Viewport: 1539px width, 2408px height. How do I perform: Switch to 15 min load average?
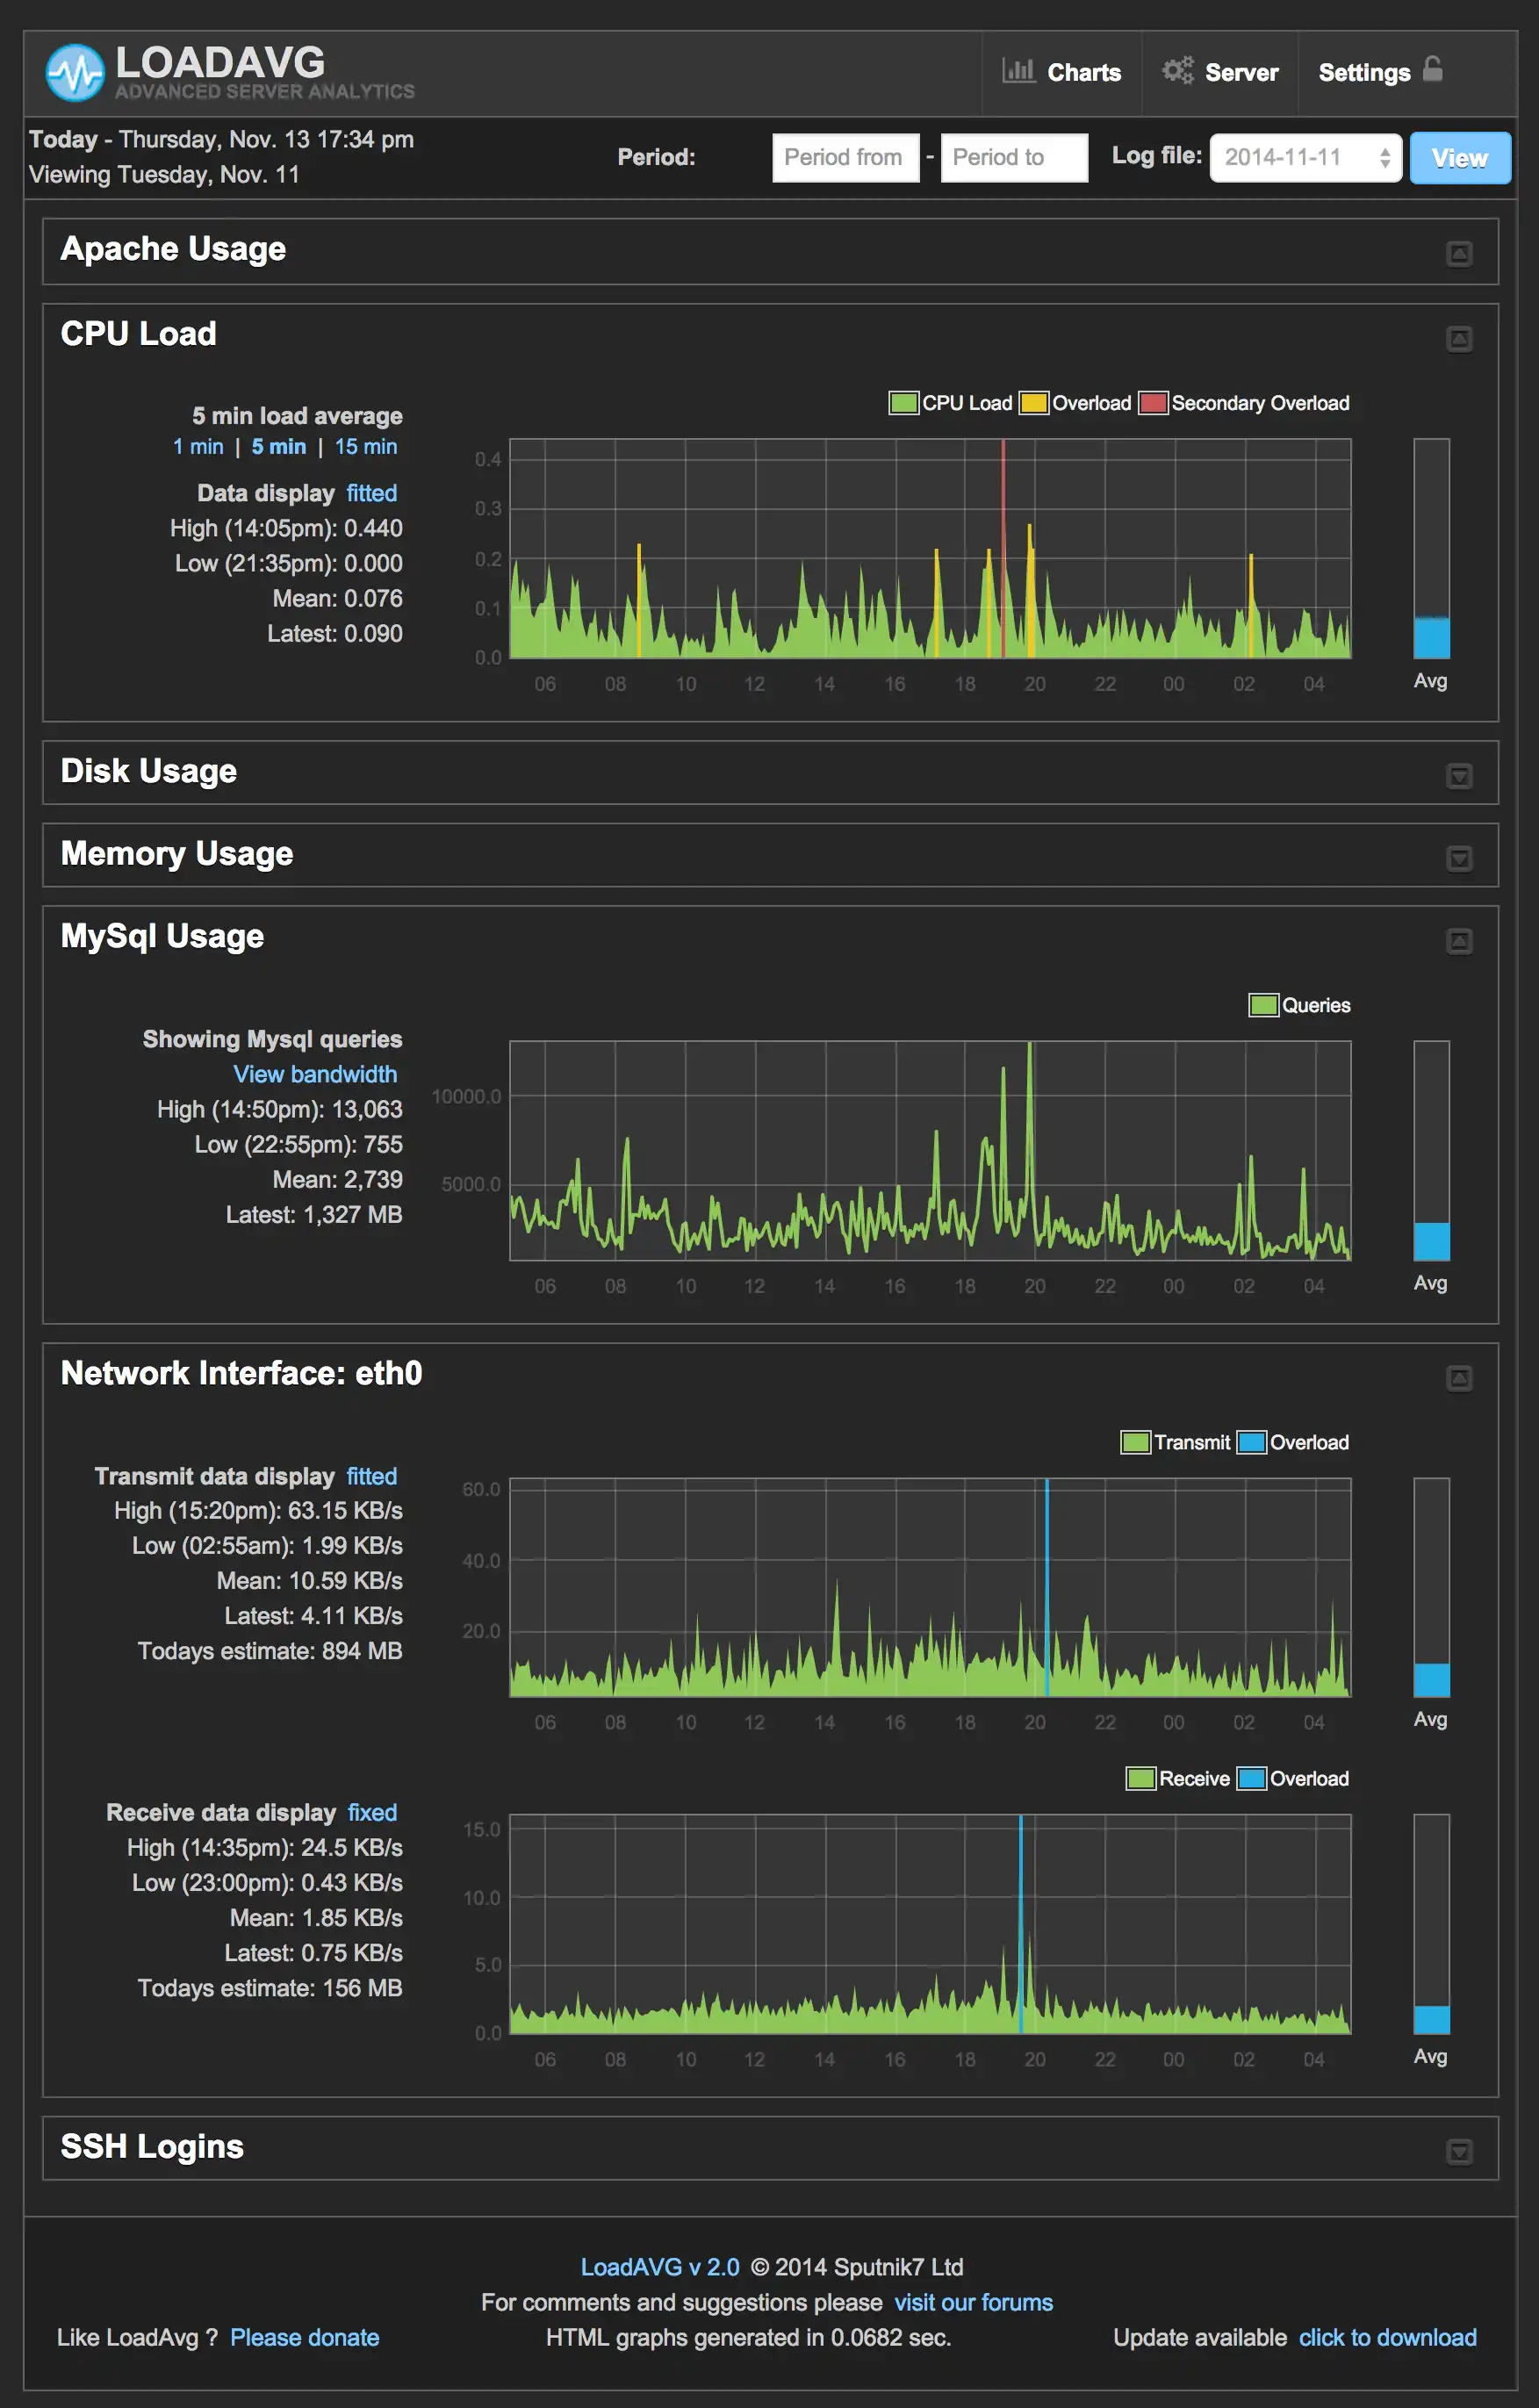[366, 447]
